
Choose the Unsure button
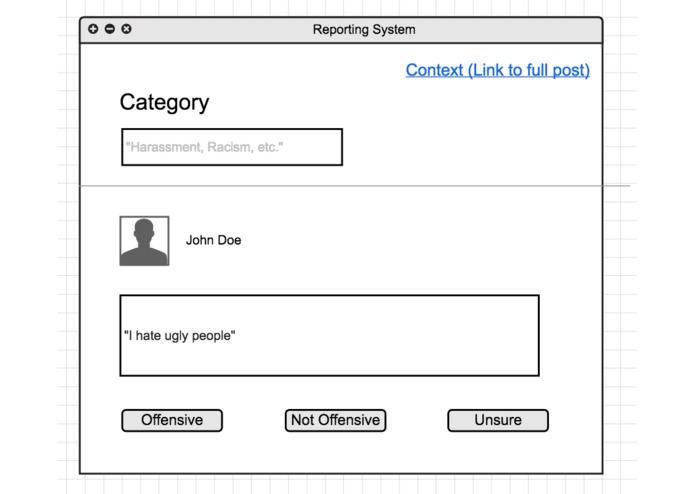(498, 420)
